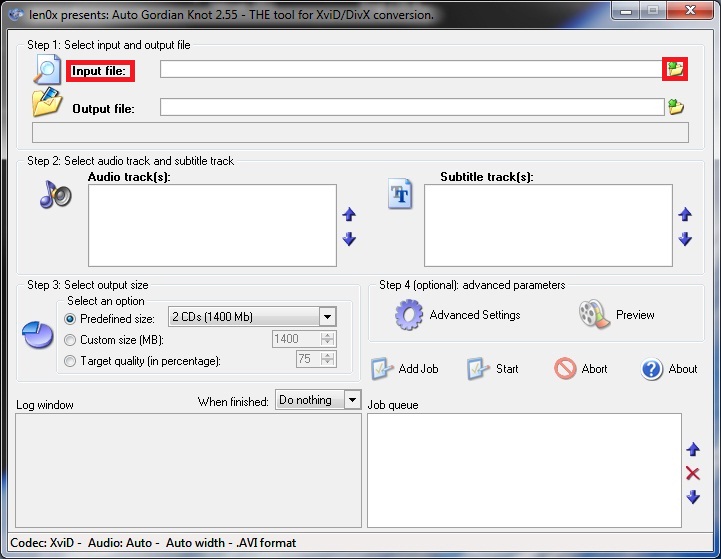Click the Input file: label
Image resolution: width=721 pixels, height=559 pixels.
(x=99, y=71)
